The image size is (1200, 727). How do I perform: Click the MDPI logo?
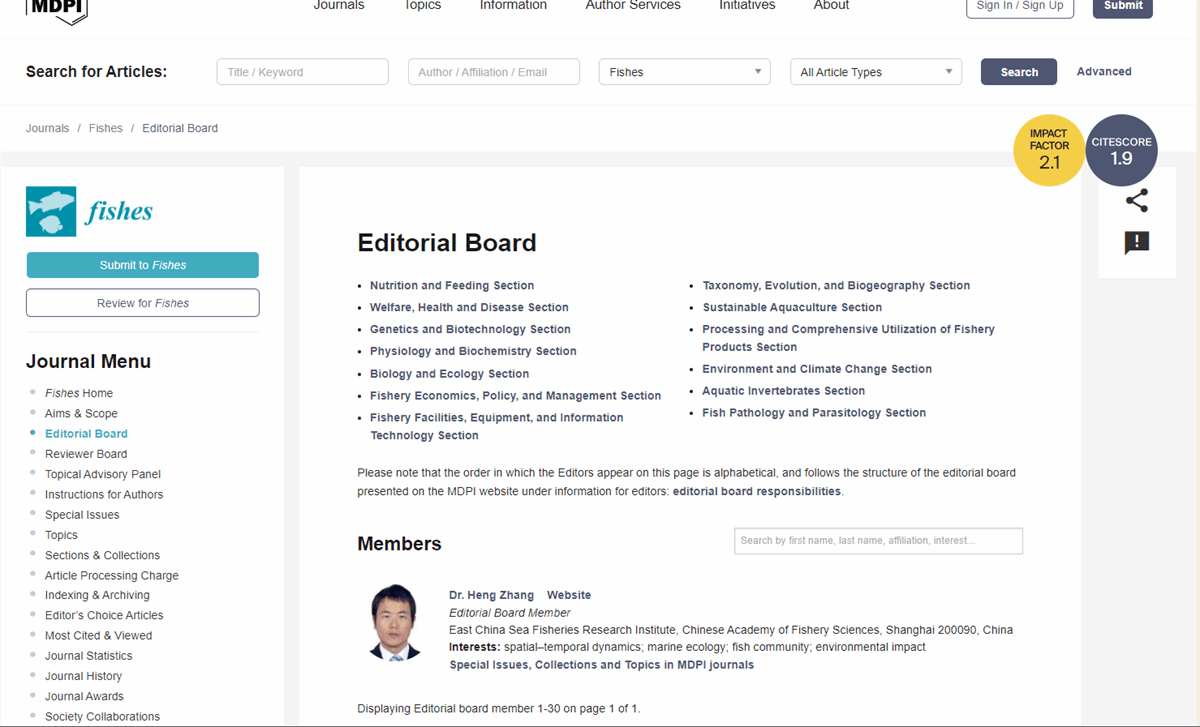[x=57, y=10]
